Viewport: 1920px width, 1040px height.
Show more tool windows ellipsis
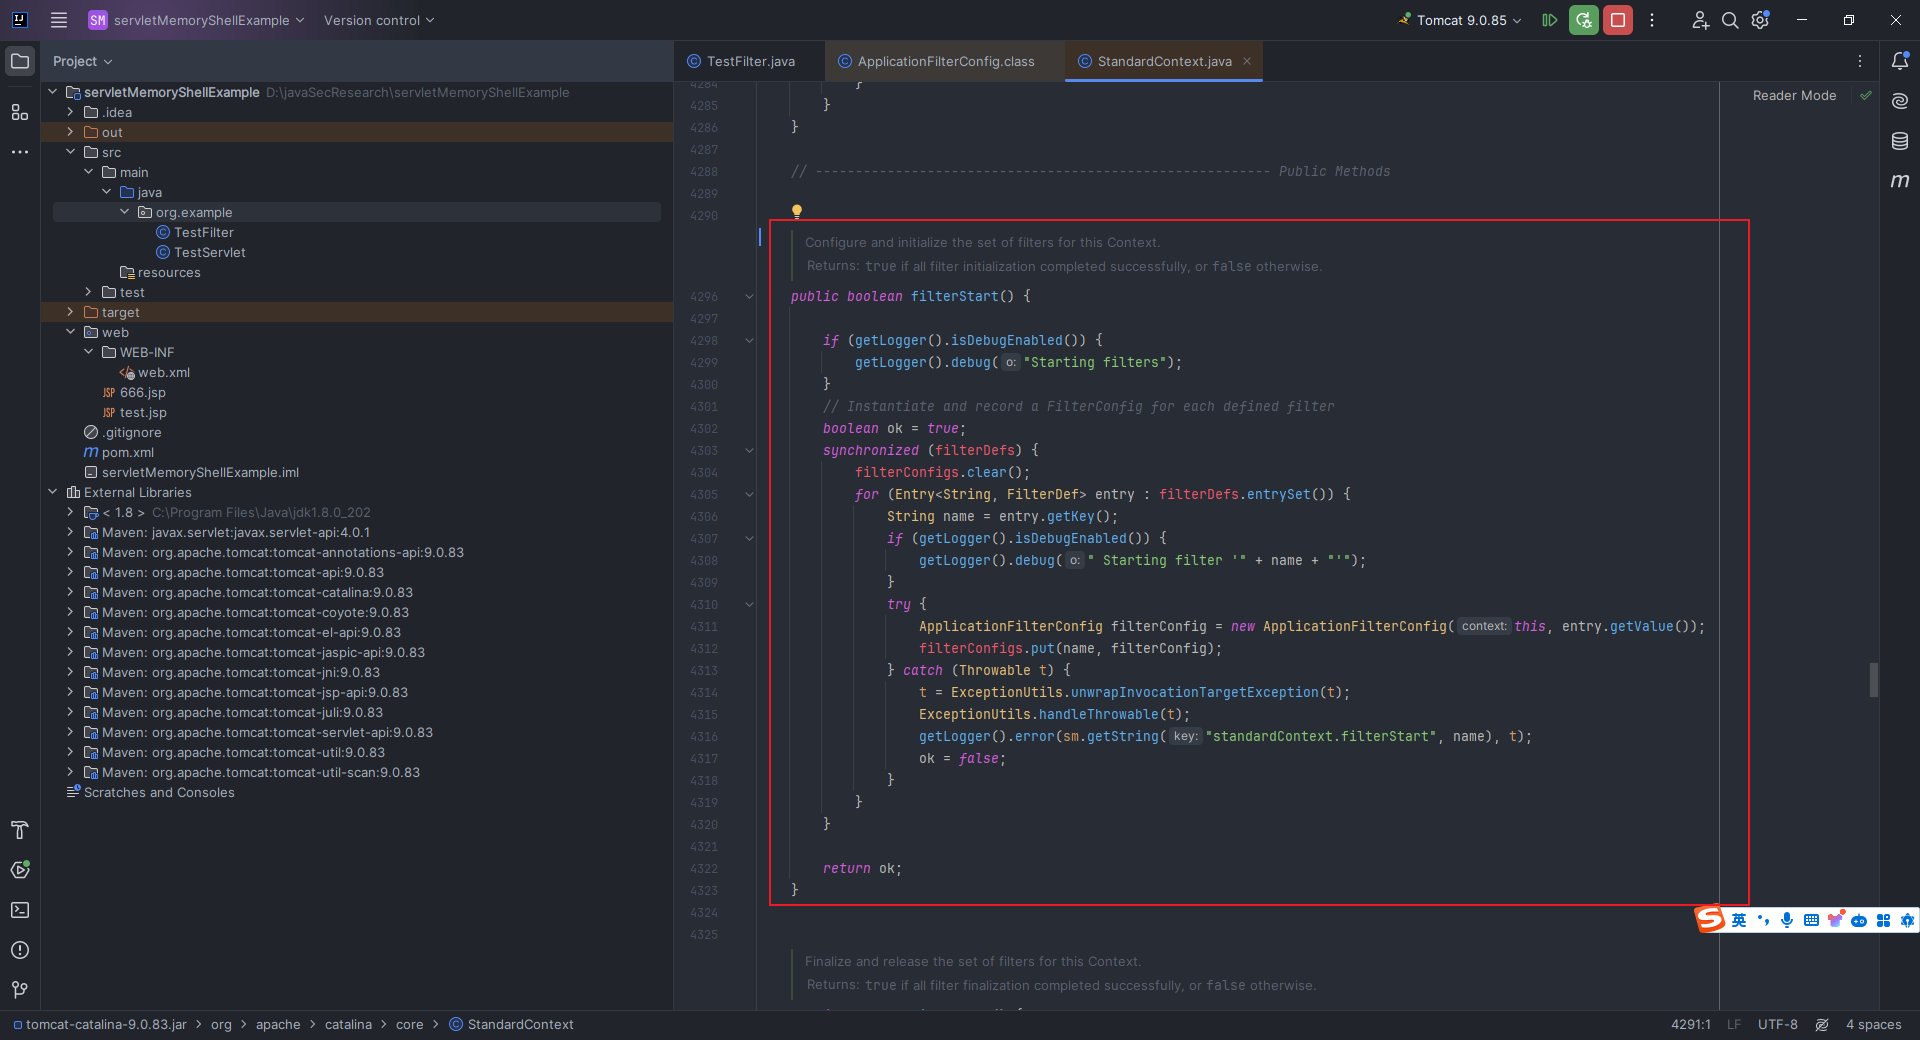(20, 152)
